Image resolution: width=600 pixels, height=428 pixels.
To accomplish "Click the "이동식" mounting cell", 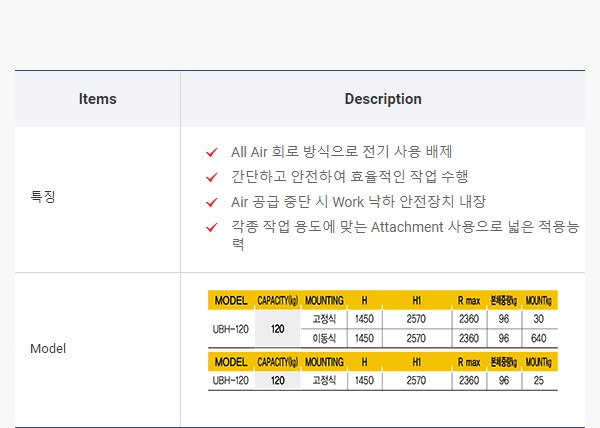I will tap(324, 338).
